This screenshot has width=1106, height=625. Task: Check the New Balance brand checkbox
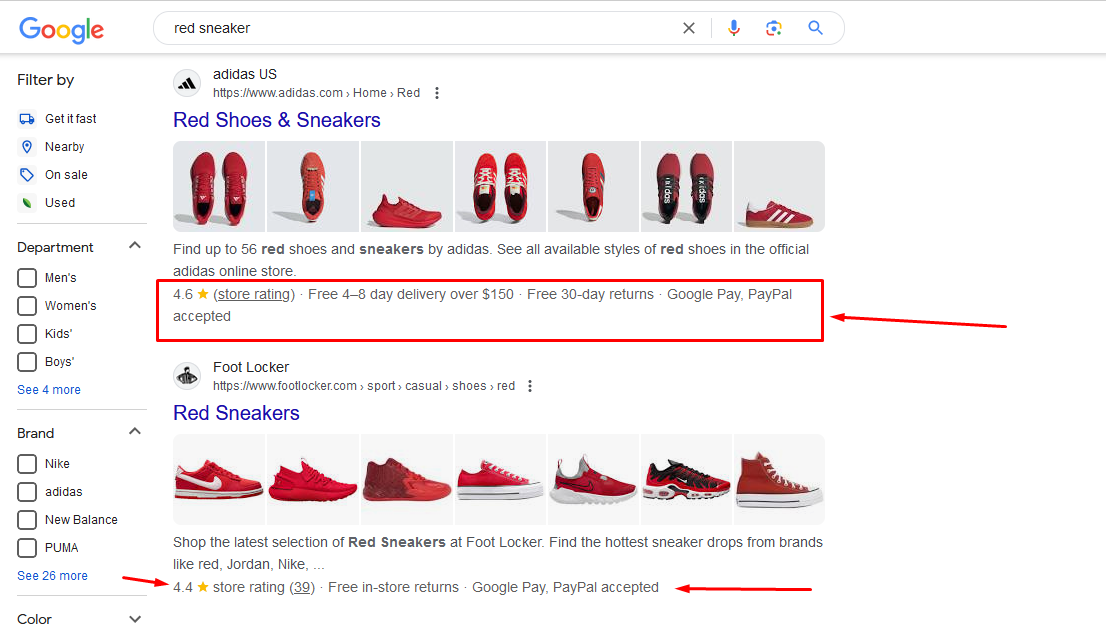click(27, 520)
